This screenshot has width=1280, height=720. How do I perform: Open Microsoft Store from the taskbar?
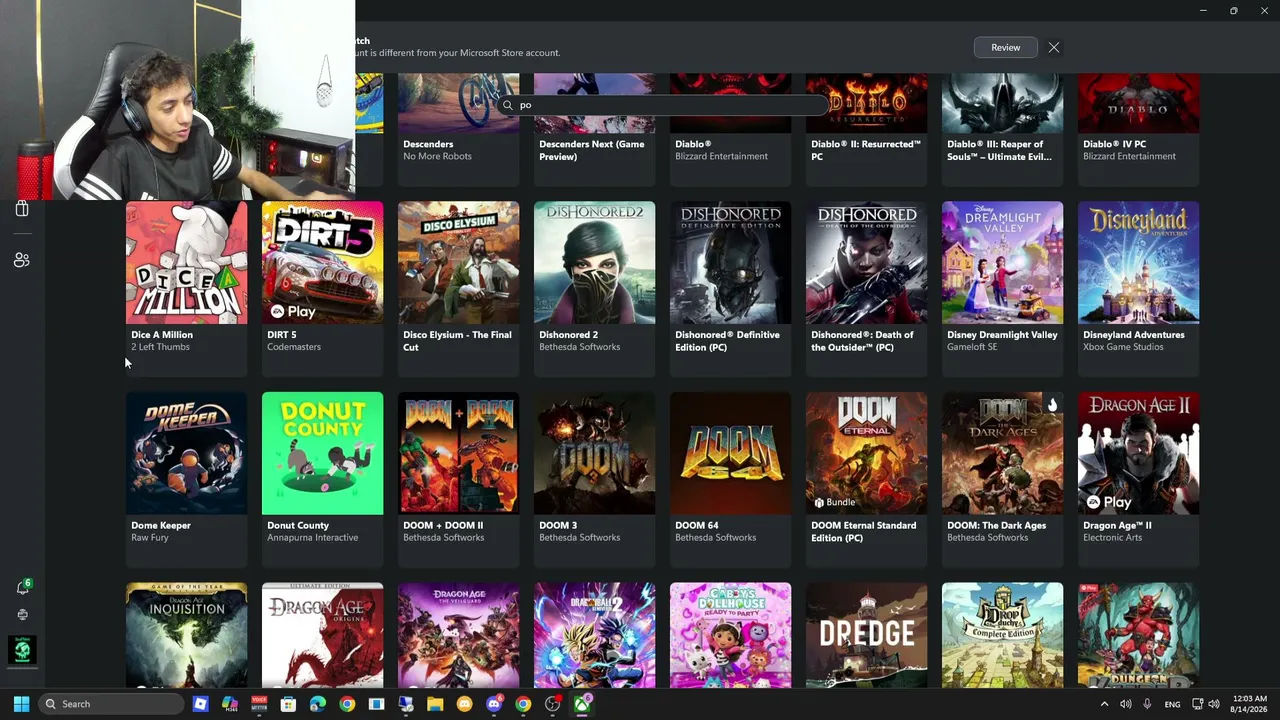(x=288, y=704)
